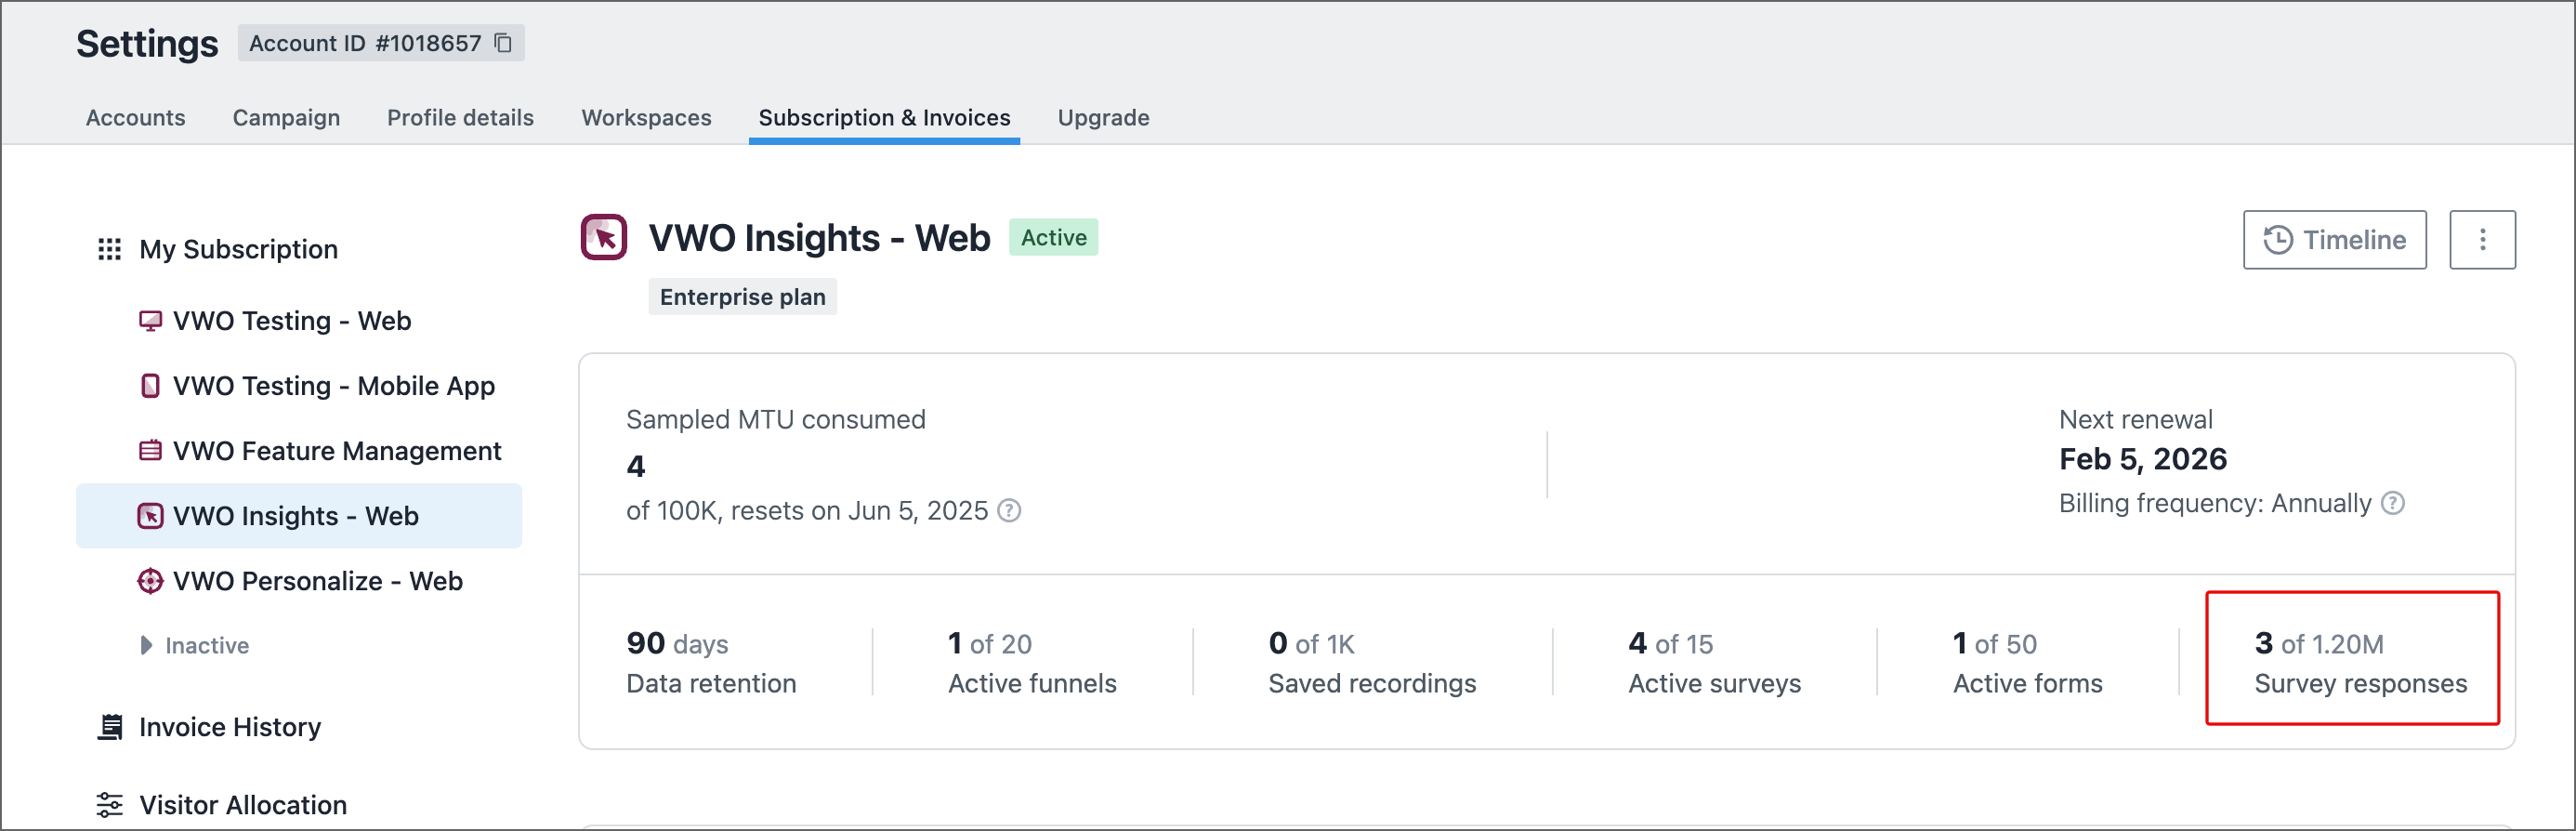Screen dimensions: 2576x831
Task: Click the 1 of 20 Active funnels stat
Action: pyautogui.click(x=1032, y=663)
